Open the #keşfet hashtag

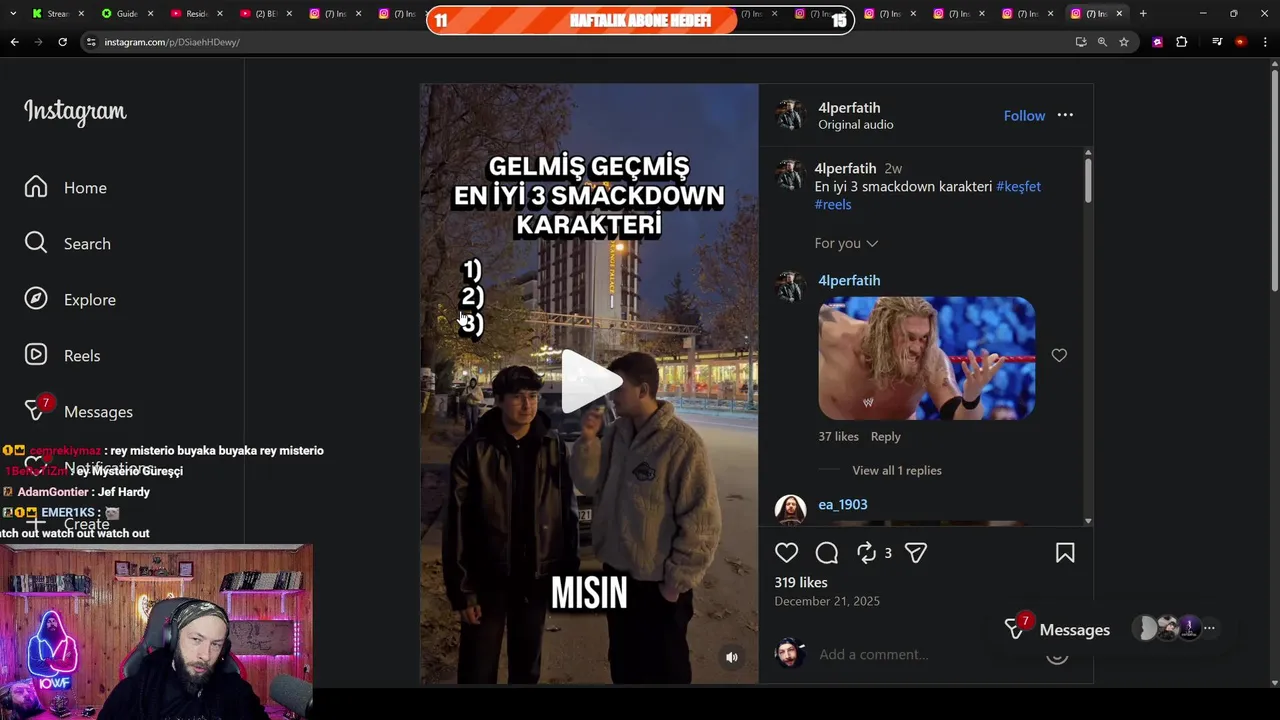pyautogui.click(x=1018, y=187)
